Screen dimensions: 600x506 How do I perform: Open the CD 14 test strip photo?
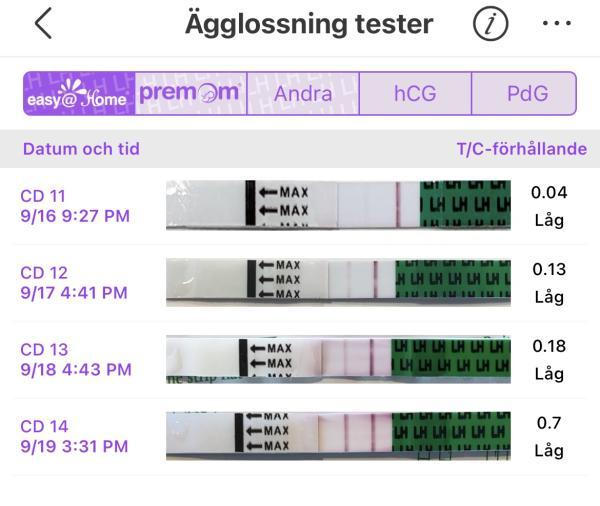click(x=338, y=436)
